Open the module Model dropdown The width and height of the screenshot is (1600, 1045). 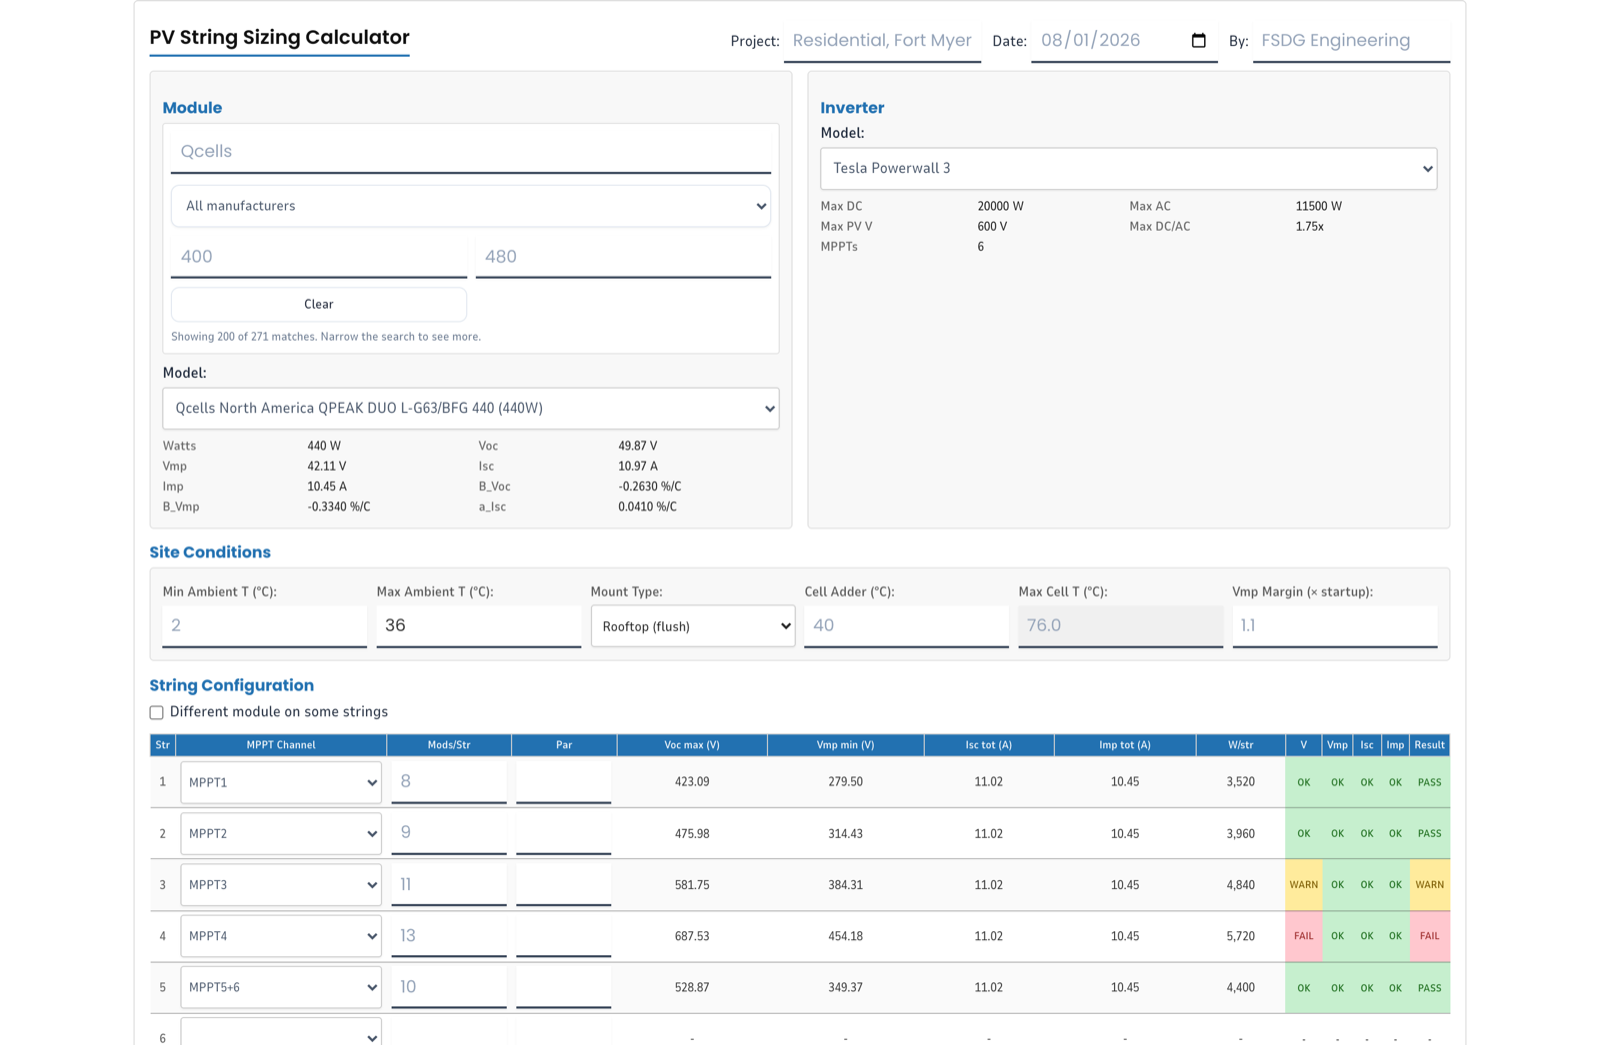[471, 408]
